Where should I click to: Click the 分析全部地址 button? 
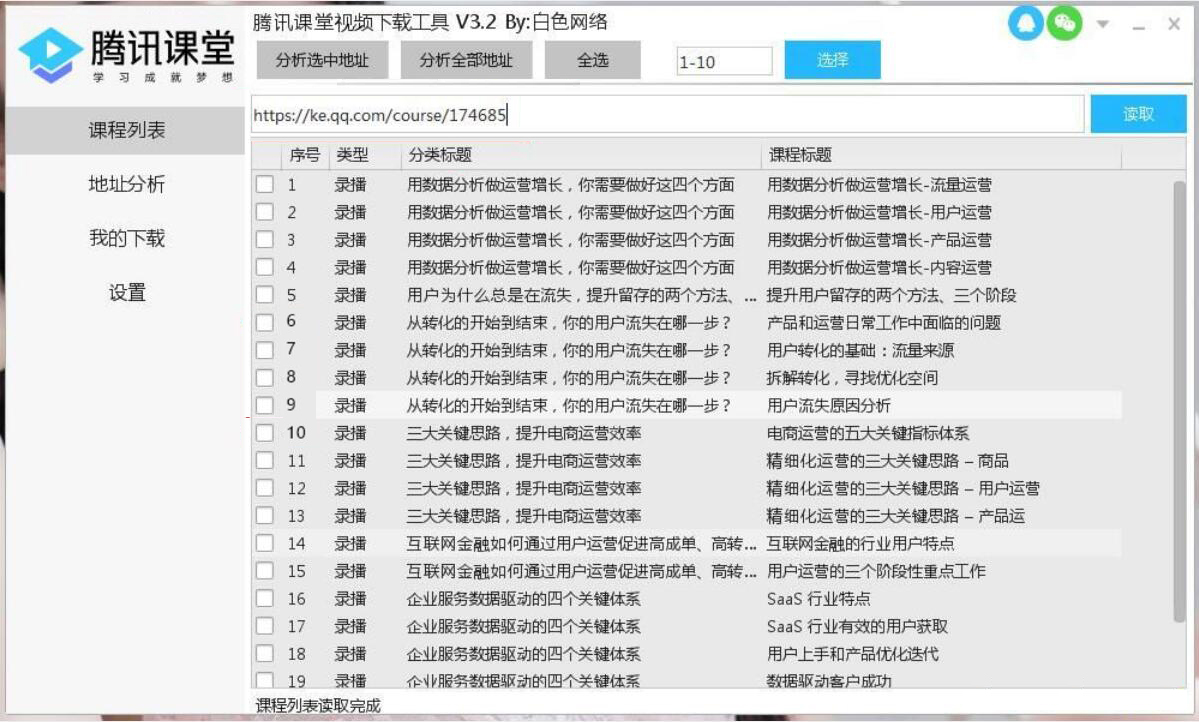465,60
